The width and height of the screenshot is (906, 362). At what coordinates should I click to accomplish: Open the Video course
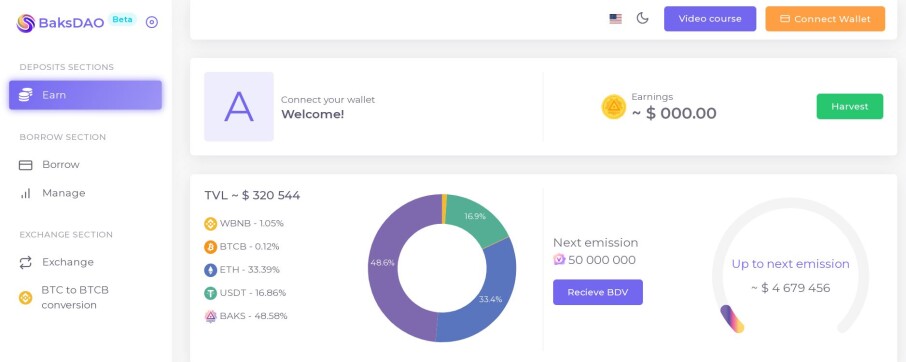pos(710,18)
